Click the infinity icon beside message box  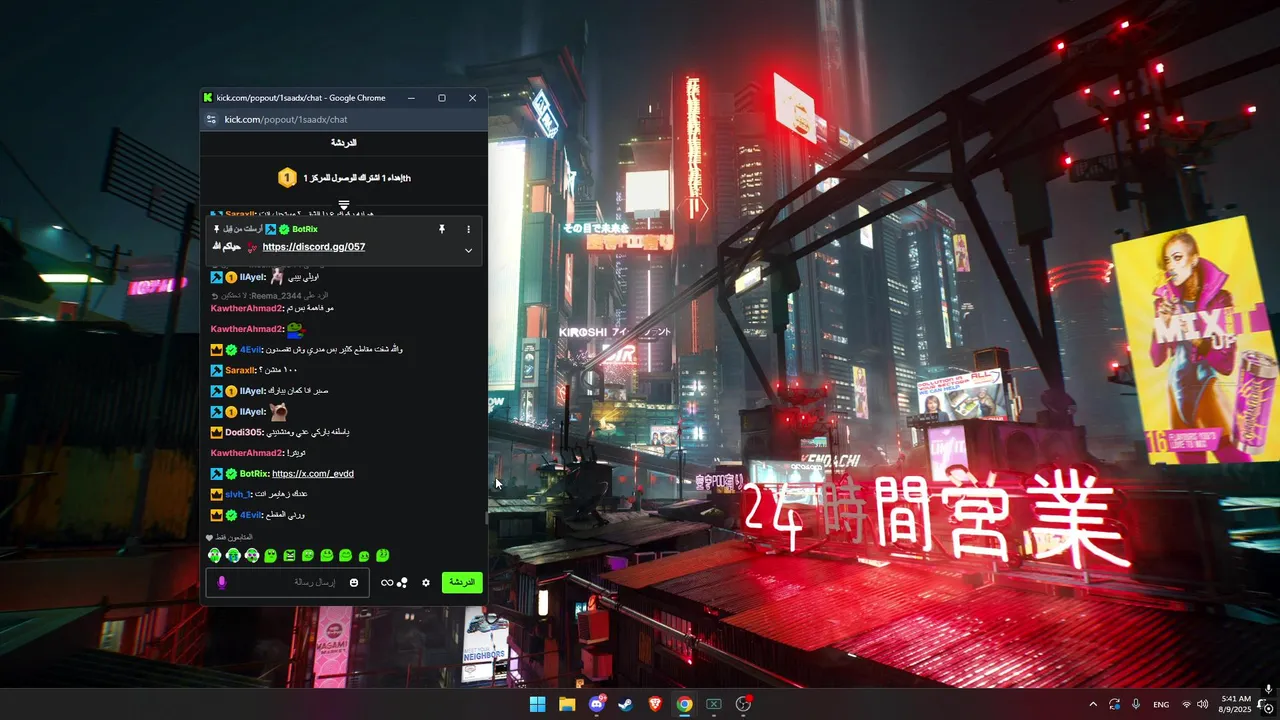click(x=387, y=582)
